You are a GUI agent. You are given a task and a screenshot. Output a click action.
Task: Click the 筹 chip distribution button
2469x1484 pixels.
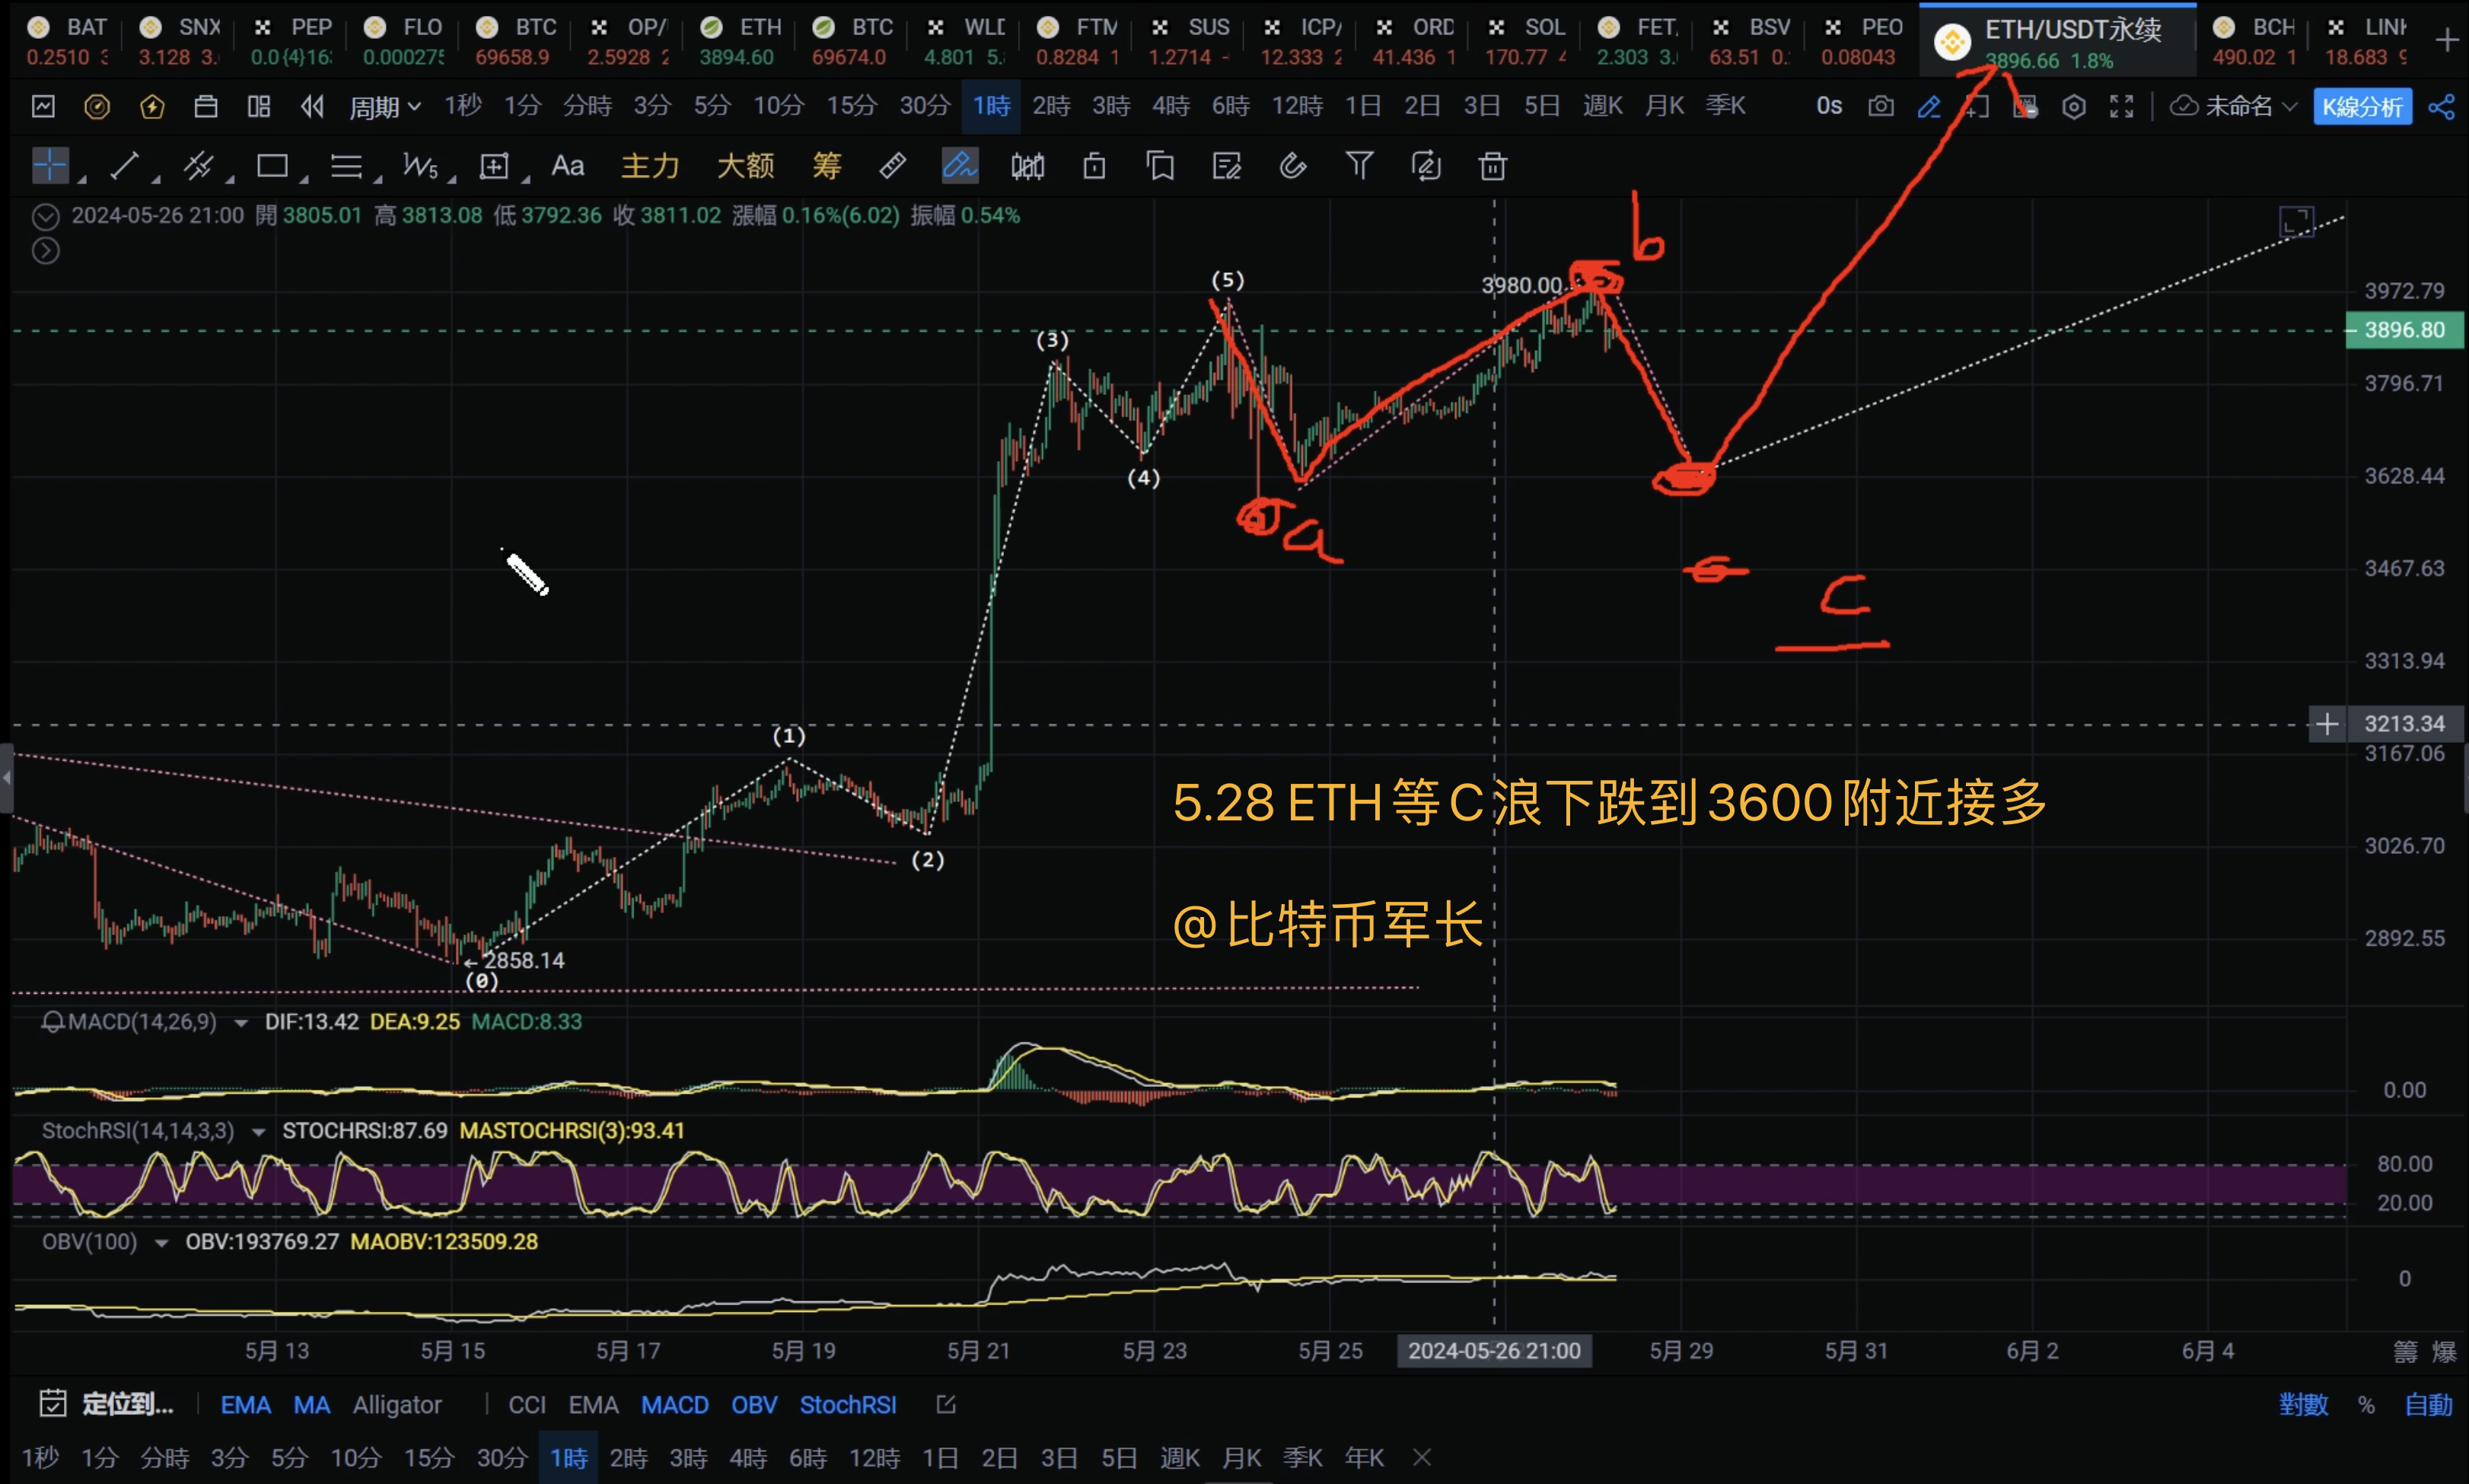pos(827,166)
